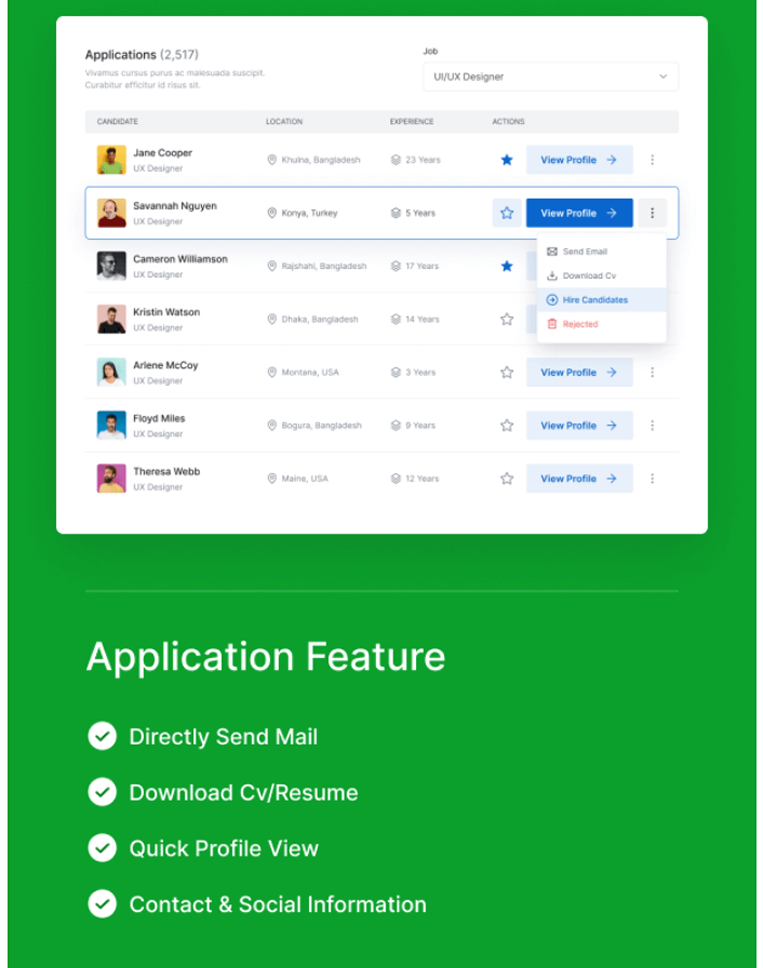Select Download Cv menu option
The image size is (763, 968).
point(588,276)
